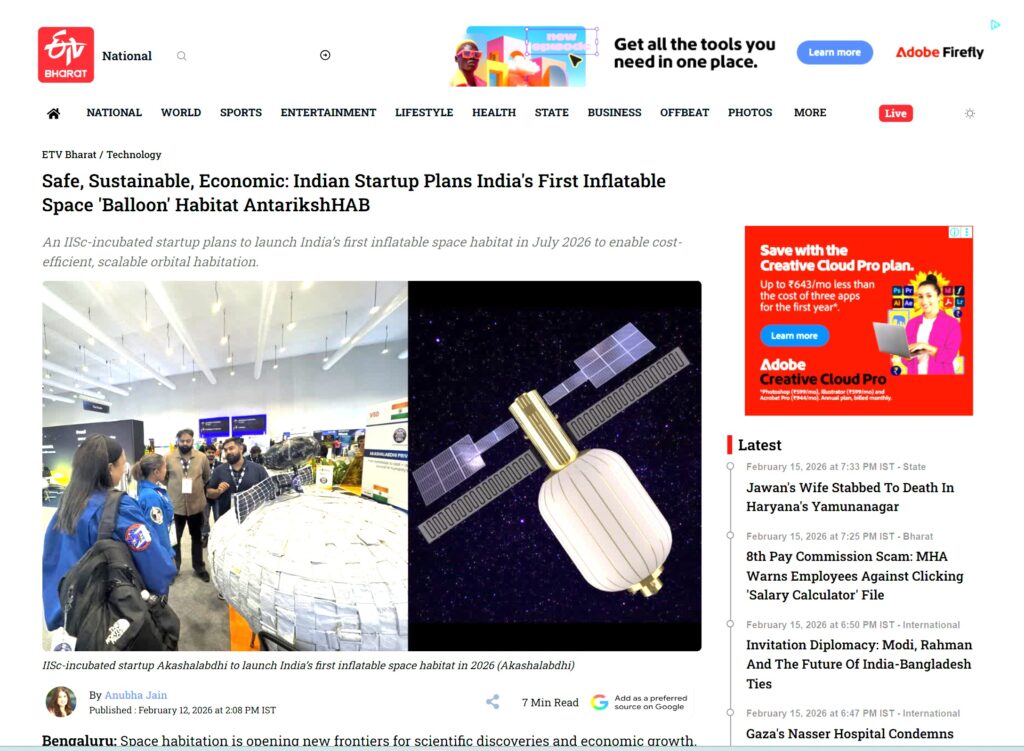Image resolution: width=1024 pixels, height=751 pixels.
Task: Click Learn more on Adobe Firefly banner
Action: click(x=835, y=52)
